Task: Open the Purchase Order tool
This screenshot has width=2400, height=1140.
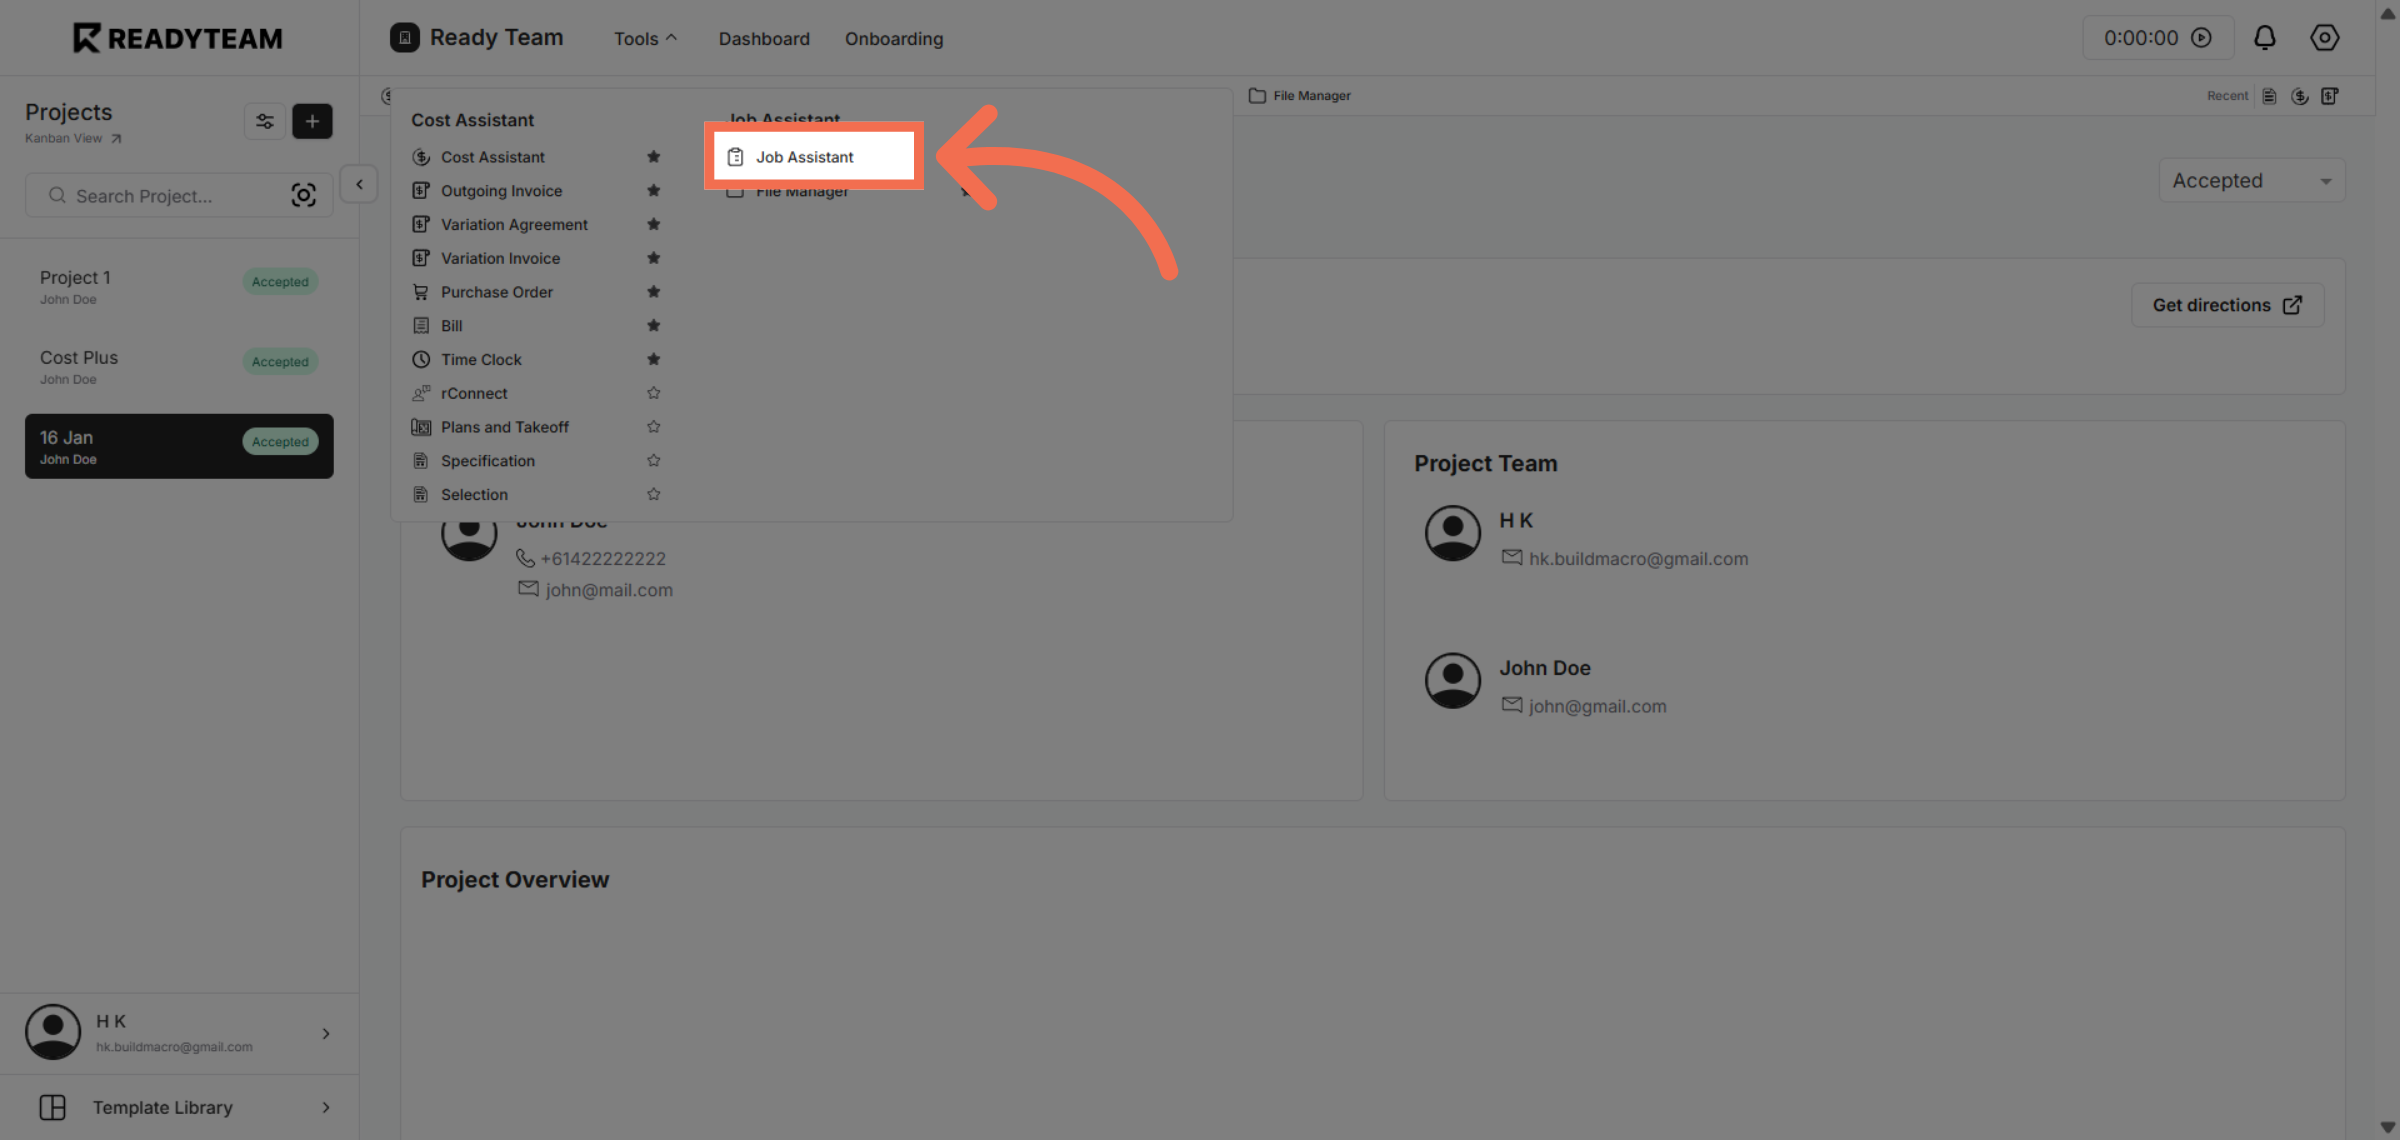Action: (497, 292)
